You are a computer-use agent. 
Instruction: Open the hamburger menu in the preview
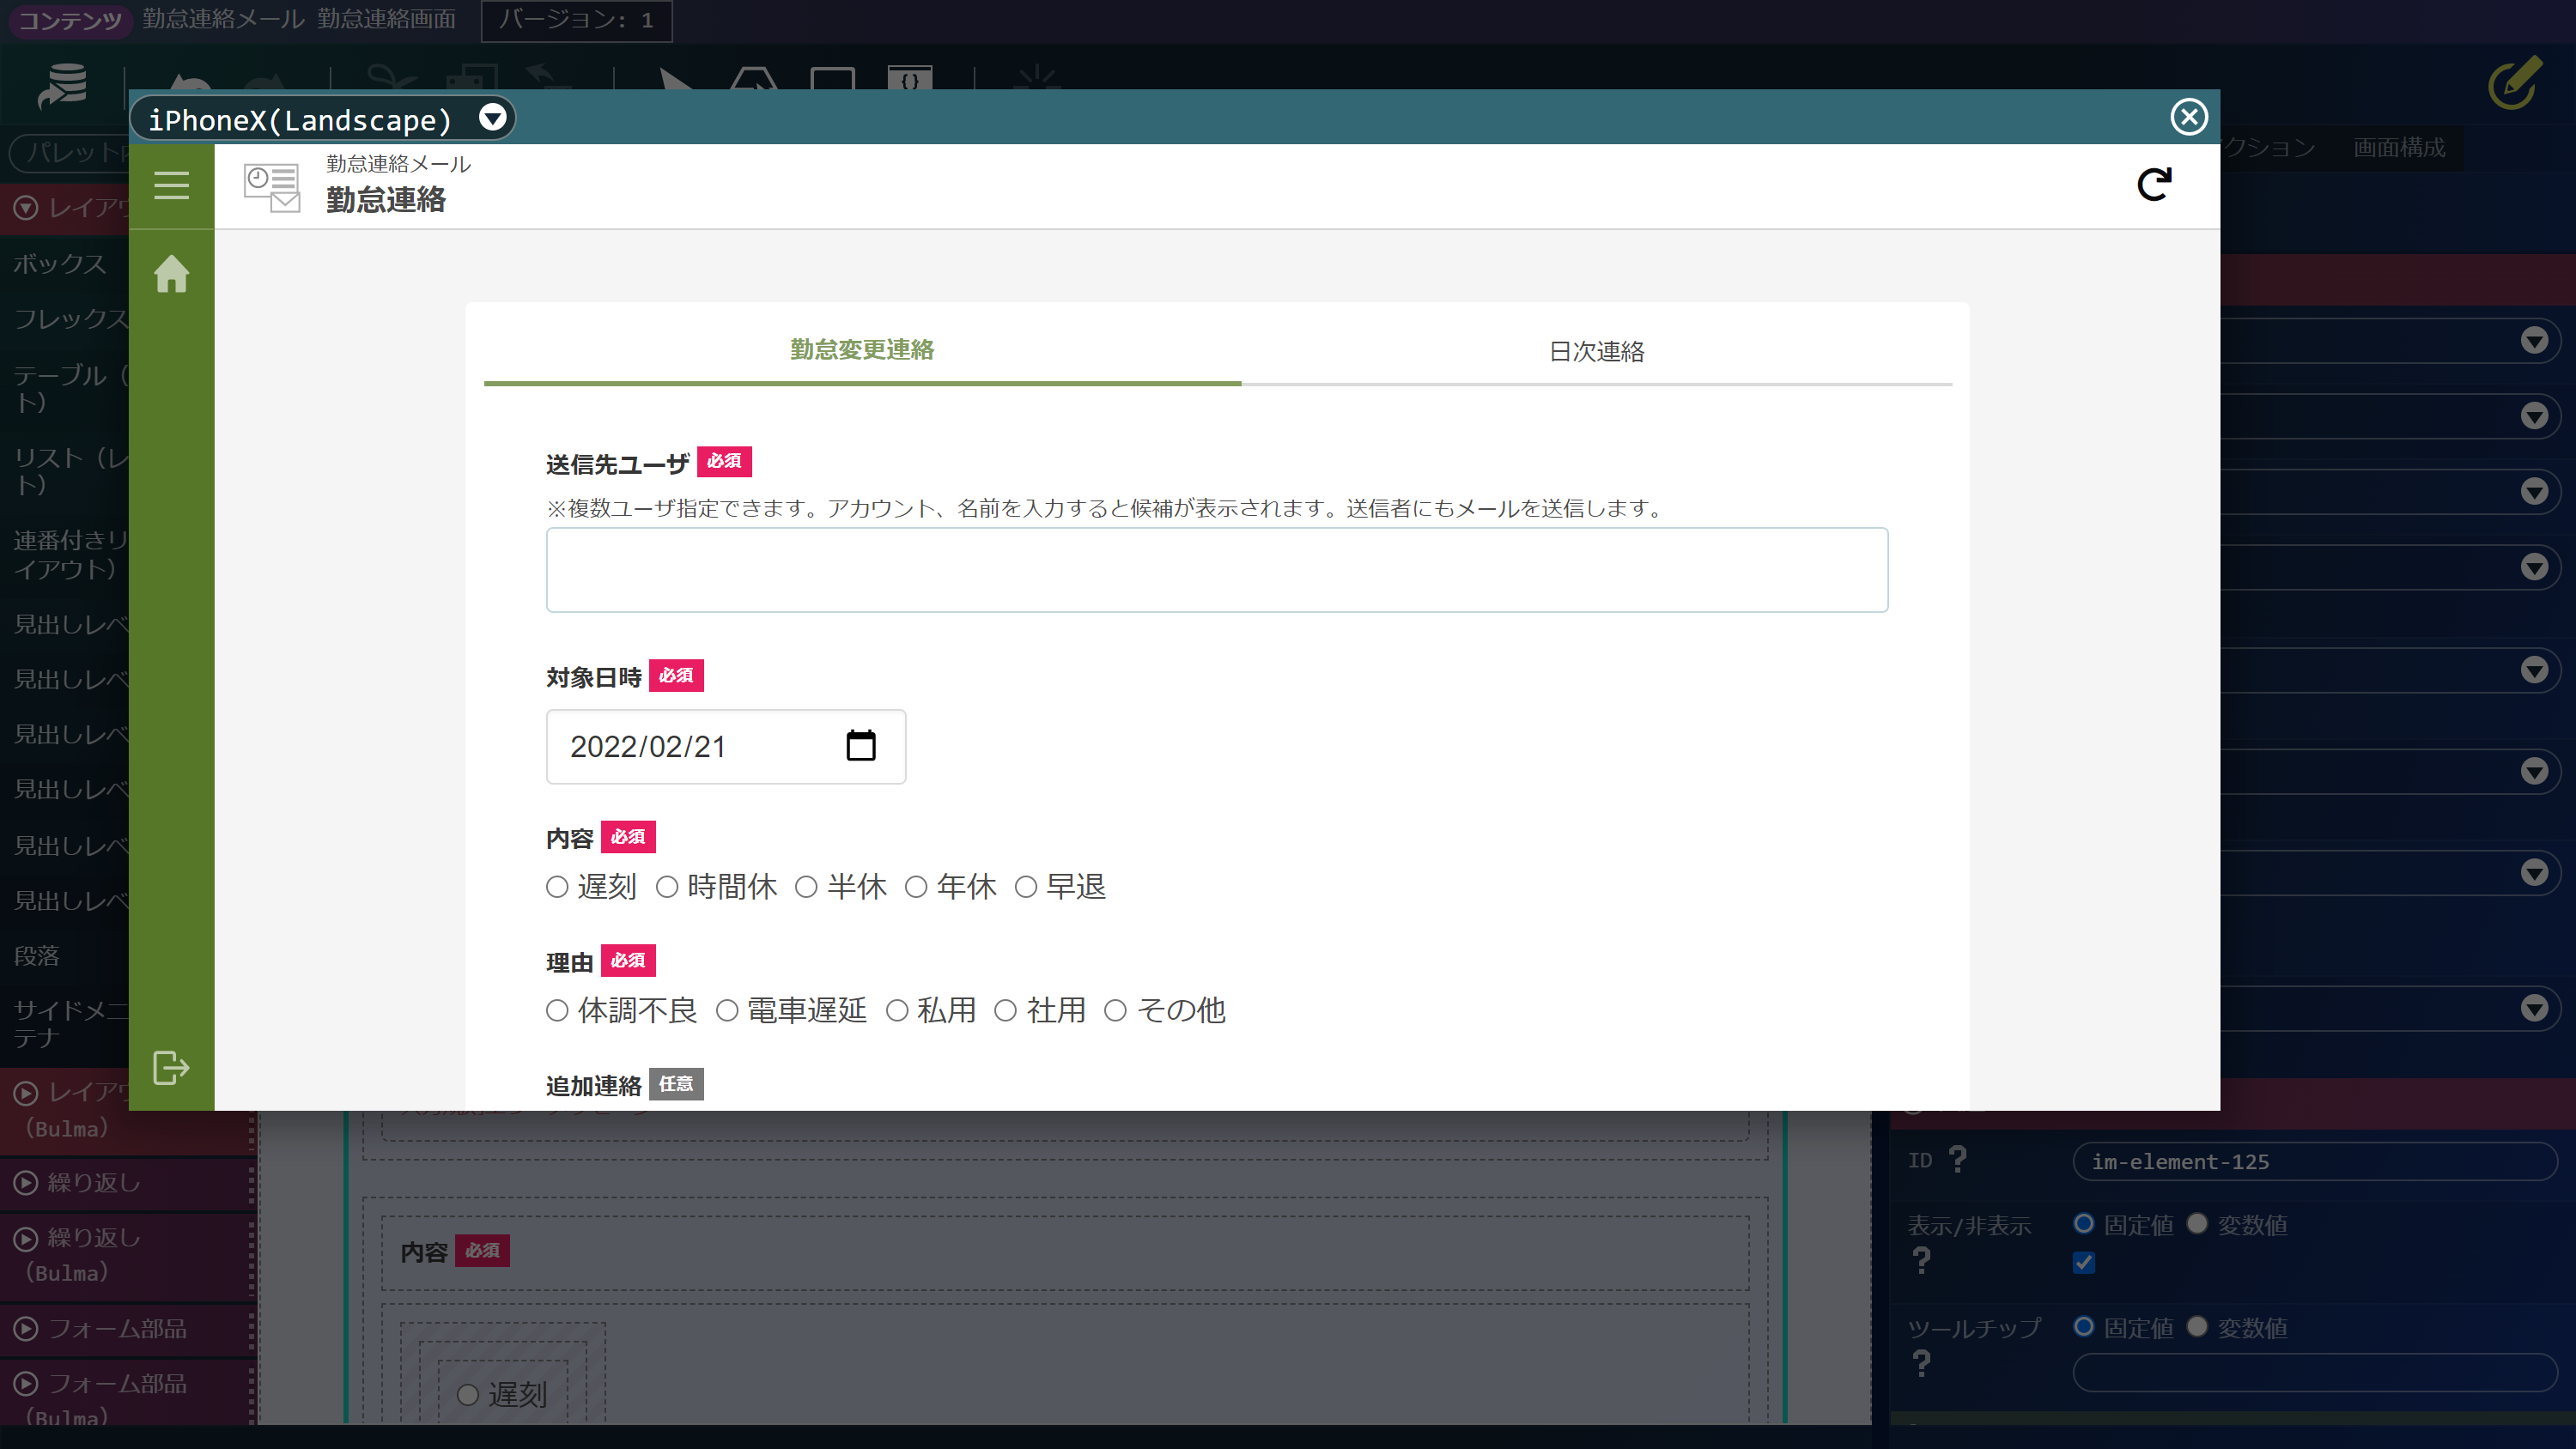[171, 185]
